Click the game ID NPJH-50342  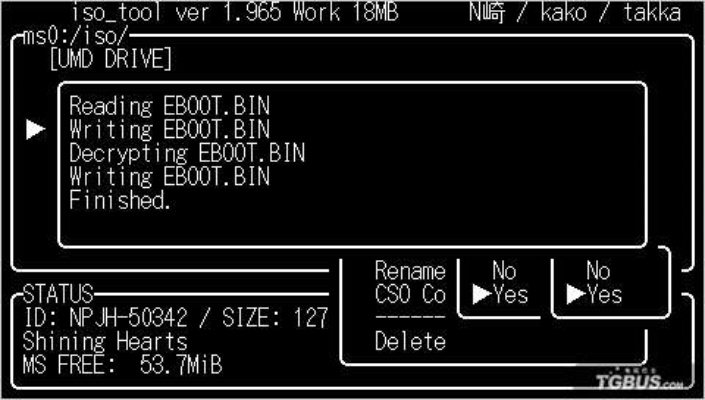pos(128,318)
